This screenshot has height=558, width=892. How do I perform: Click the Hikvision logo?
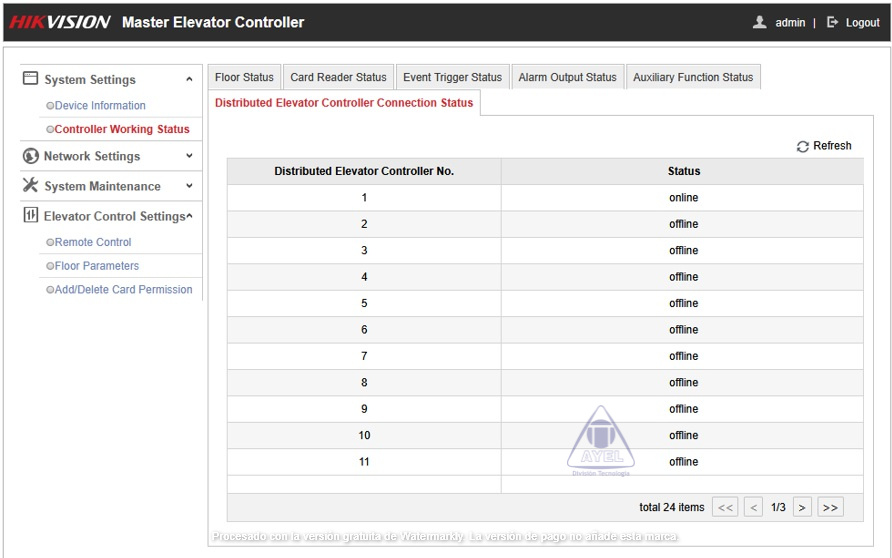click(x=60, y=22)
